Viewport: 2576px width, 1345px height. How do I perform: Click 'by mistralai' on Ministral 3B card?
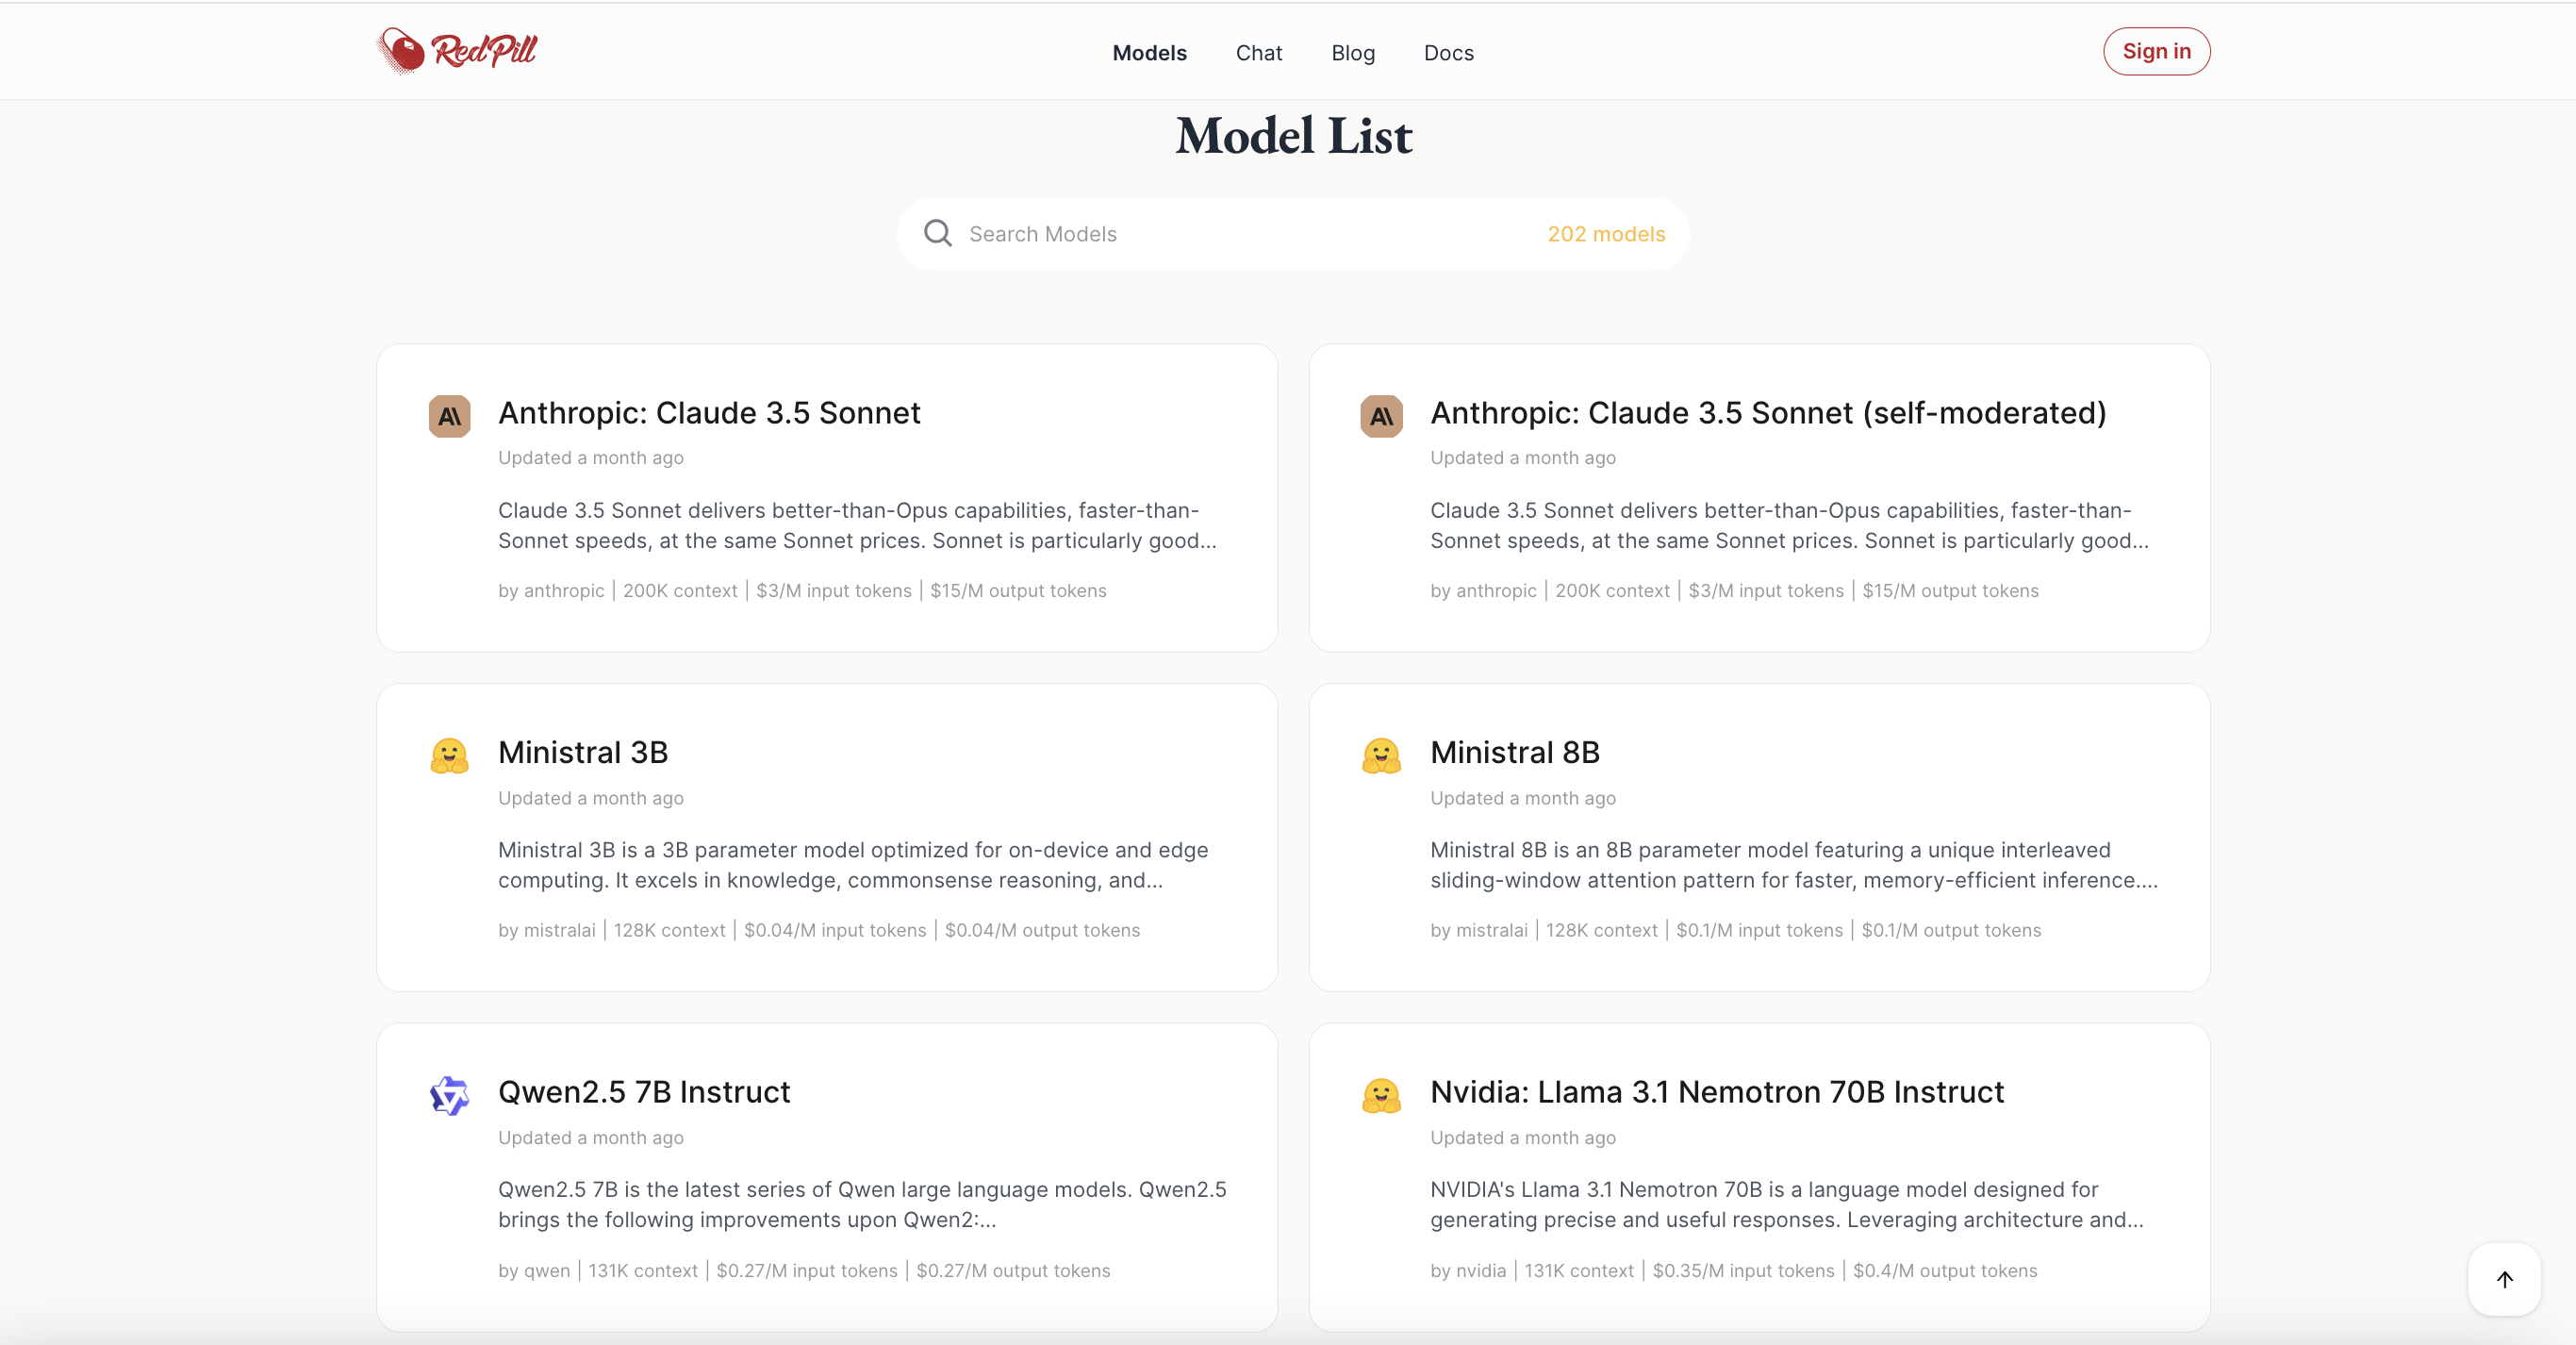point(547,930)
